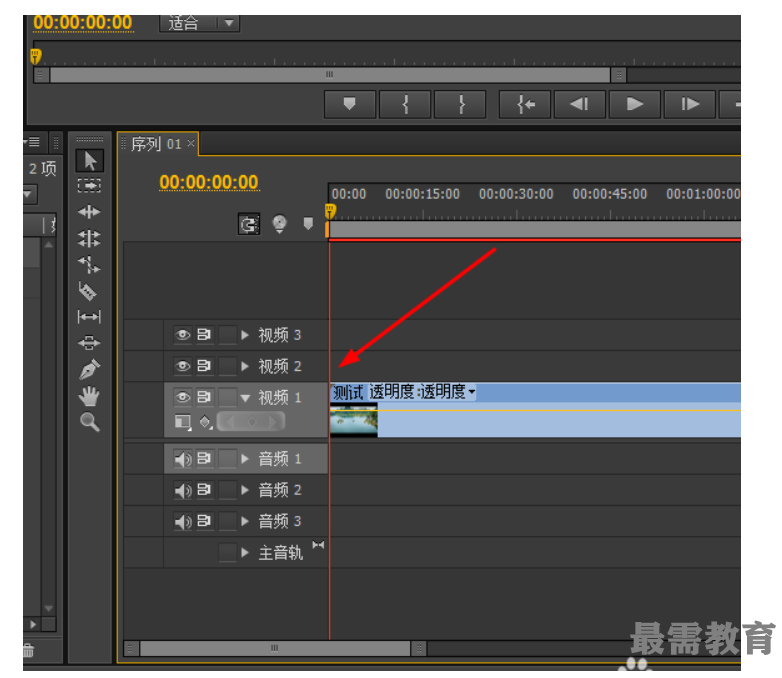Click the timeline playhead marker
The width and height of the screenshot is (782, 678).
[x=330, y=212]
